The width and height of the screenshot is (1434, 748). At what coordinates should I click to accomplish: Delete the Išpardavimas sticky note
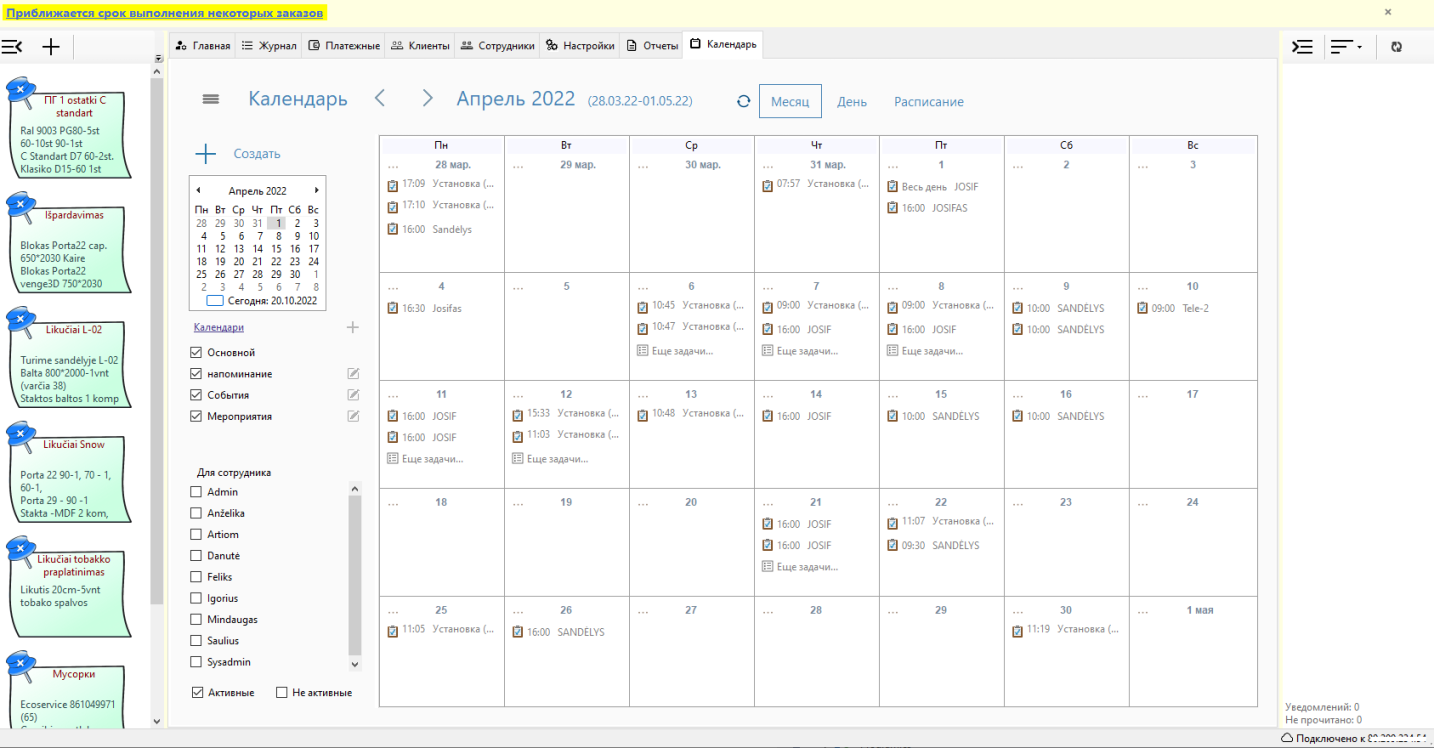point(20,205)
